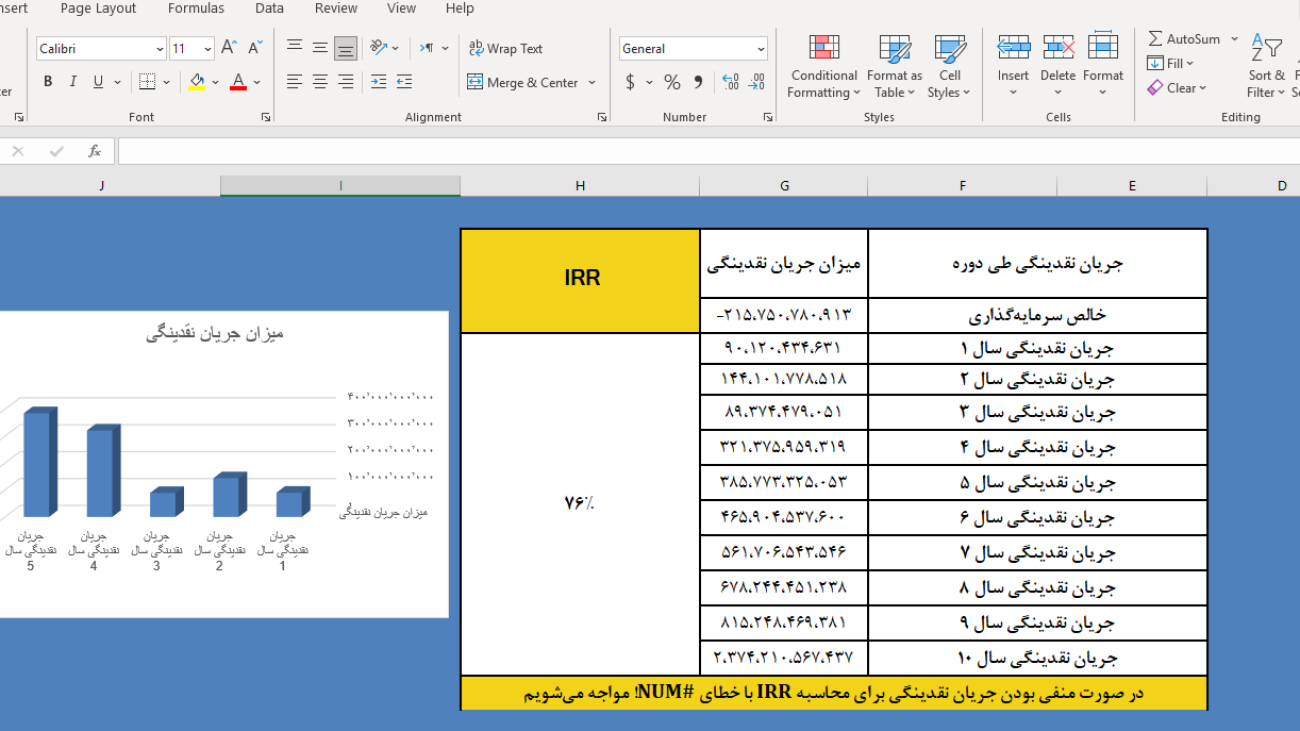Click AutoSum button
The height and width of the screenshot is (731, 1300).
(1184, 39)
